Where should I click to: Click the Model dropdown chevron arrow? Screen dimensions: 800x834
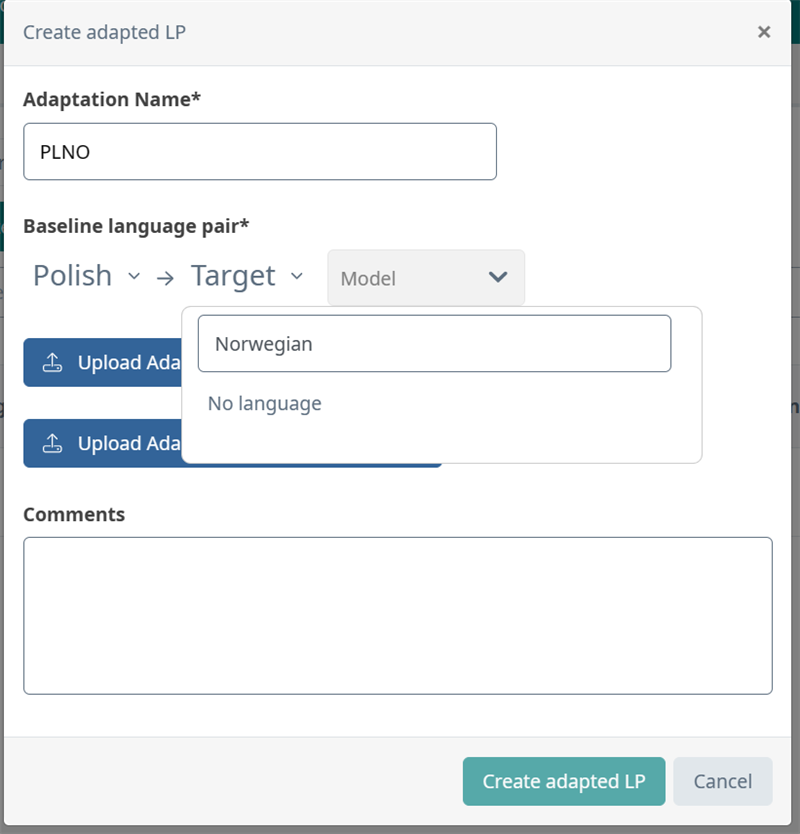click(x=498, y=278)
